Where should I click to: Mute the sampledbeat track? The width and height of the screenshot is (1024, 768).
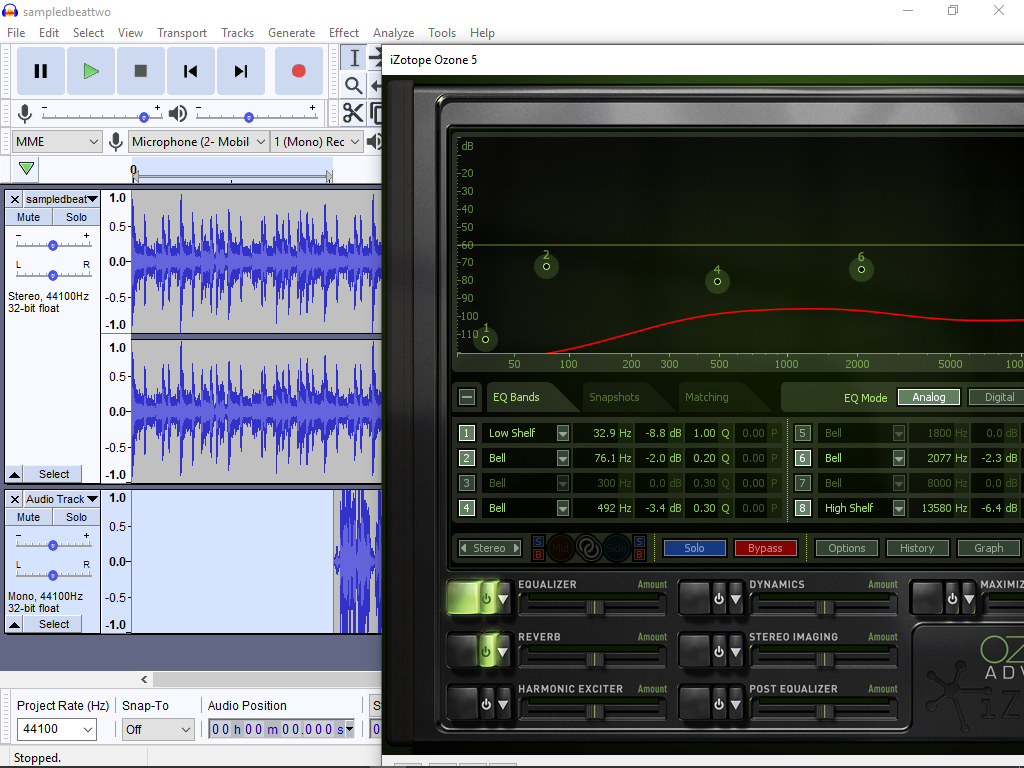click(29, 217)
